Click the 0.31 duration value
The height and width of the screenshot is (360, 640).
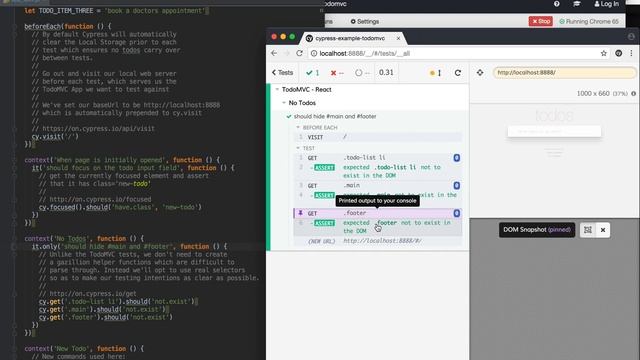[386, 72]
